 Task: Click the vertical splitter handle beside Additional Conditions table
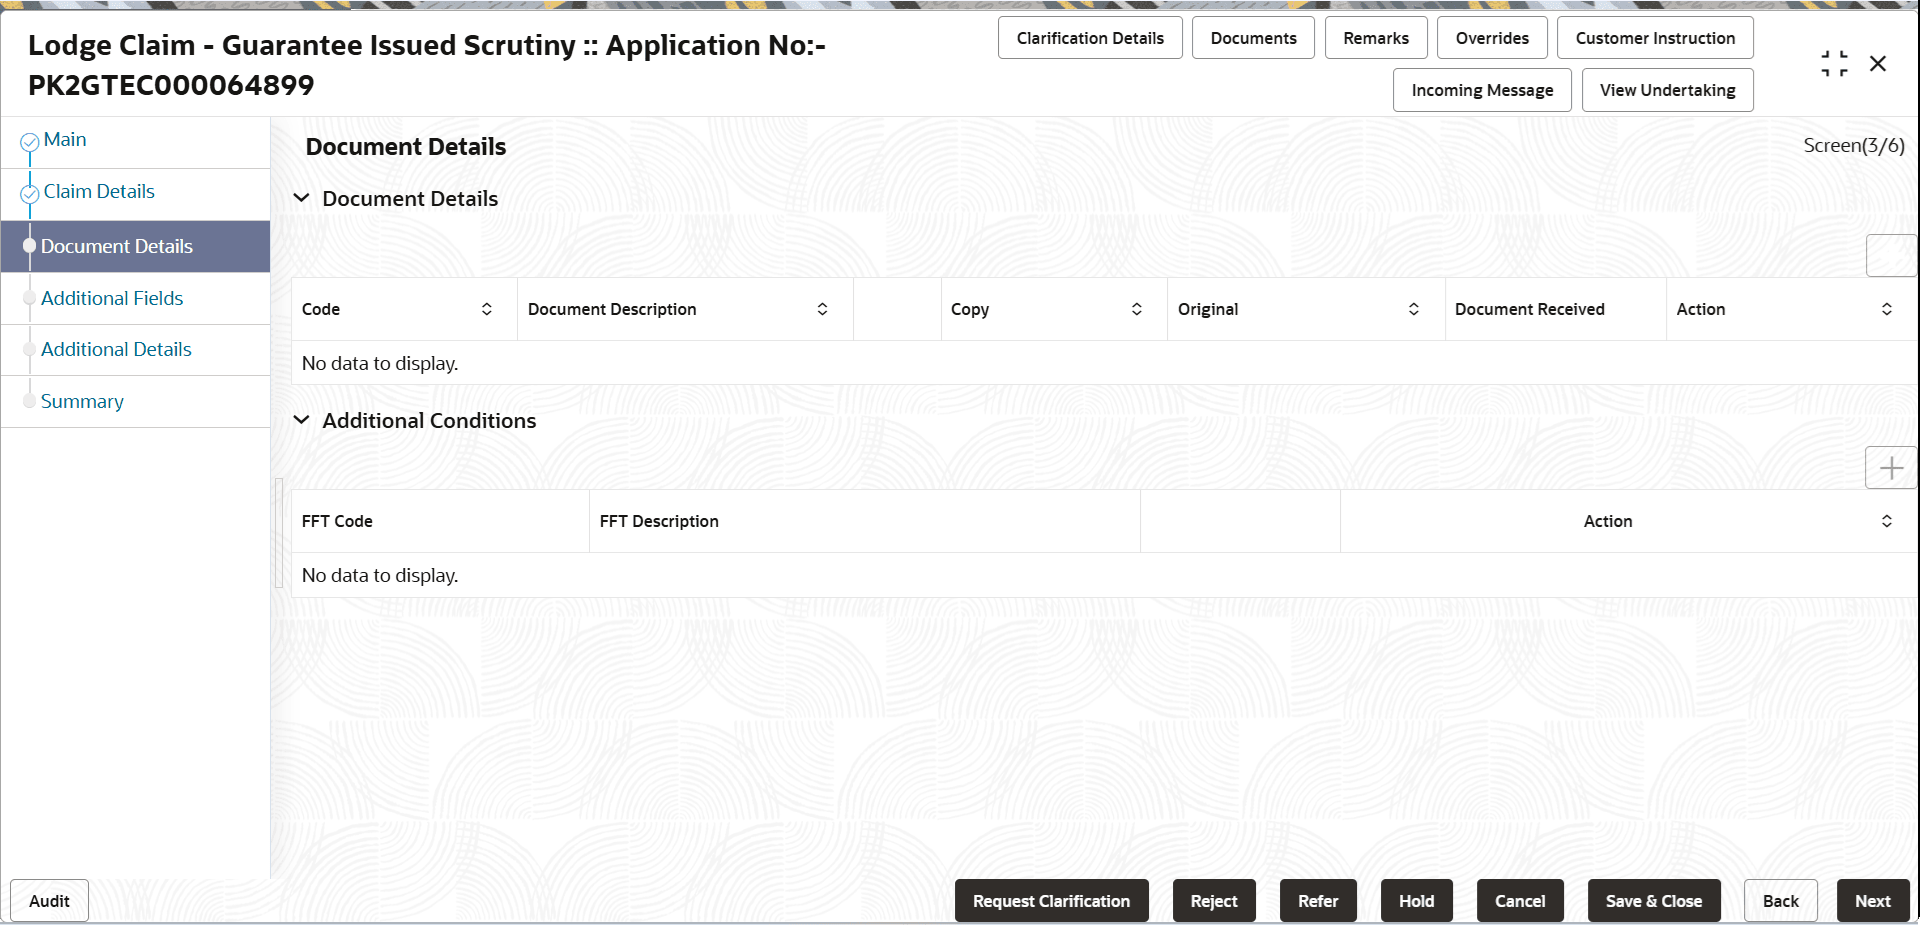coord(279,533)
